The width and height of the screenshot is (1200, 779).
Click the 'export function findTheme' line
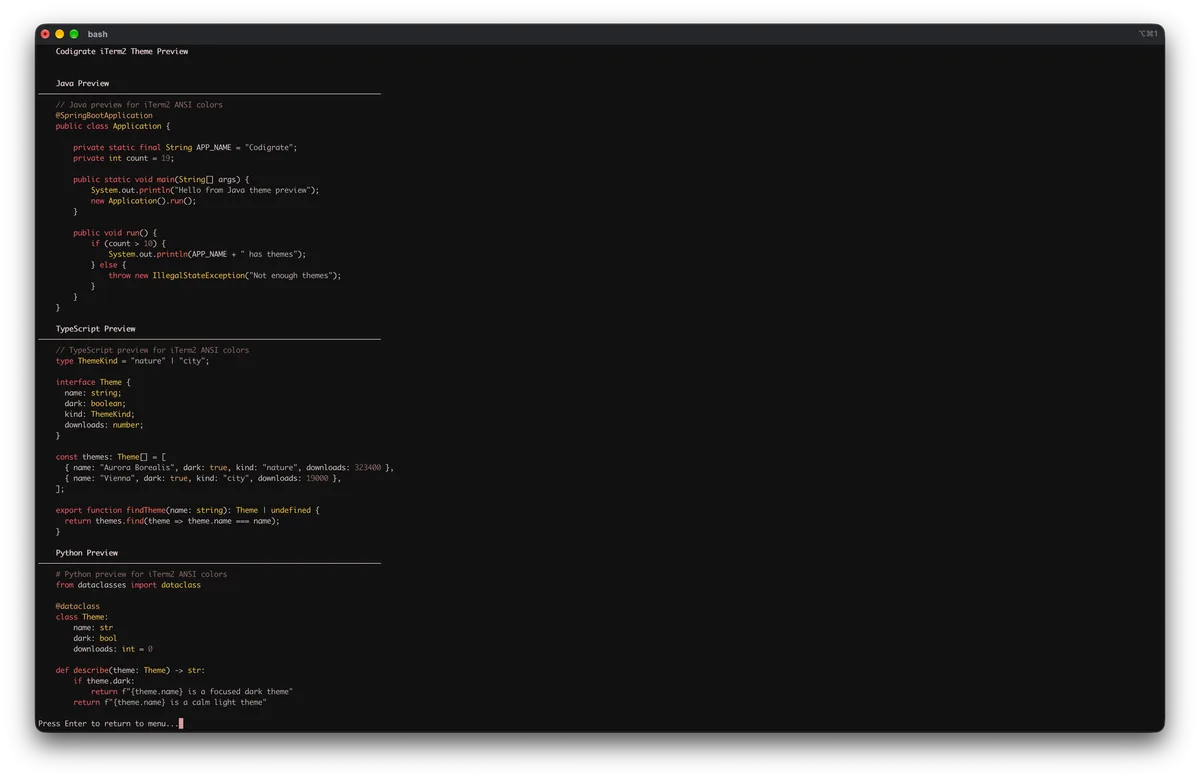coord(188,510)
